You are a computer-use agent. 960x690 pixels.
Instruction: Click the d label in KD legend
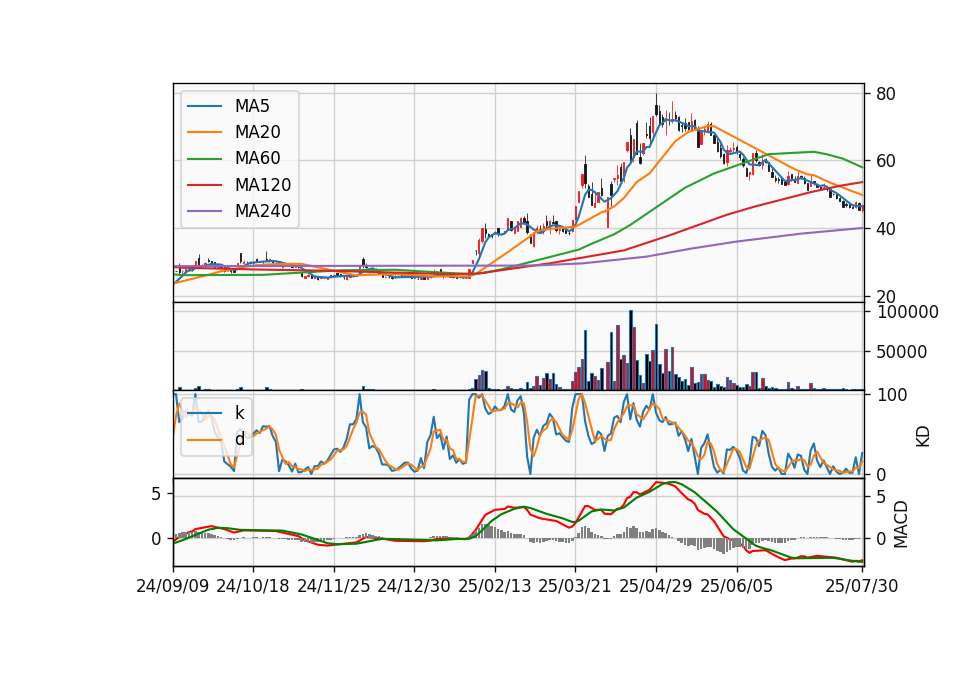tap(240, 439)
